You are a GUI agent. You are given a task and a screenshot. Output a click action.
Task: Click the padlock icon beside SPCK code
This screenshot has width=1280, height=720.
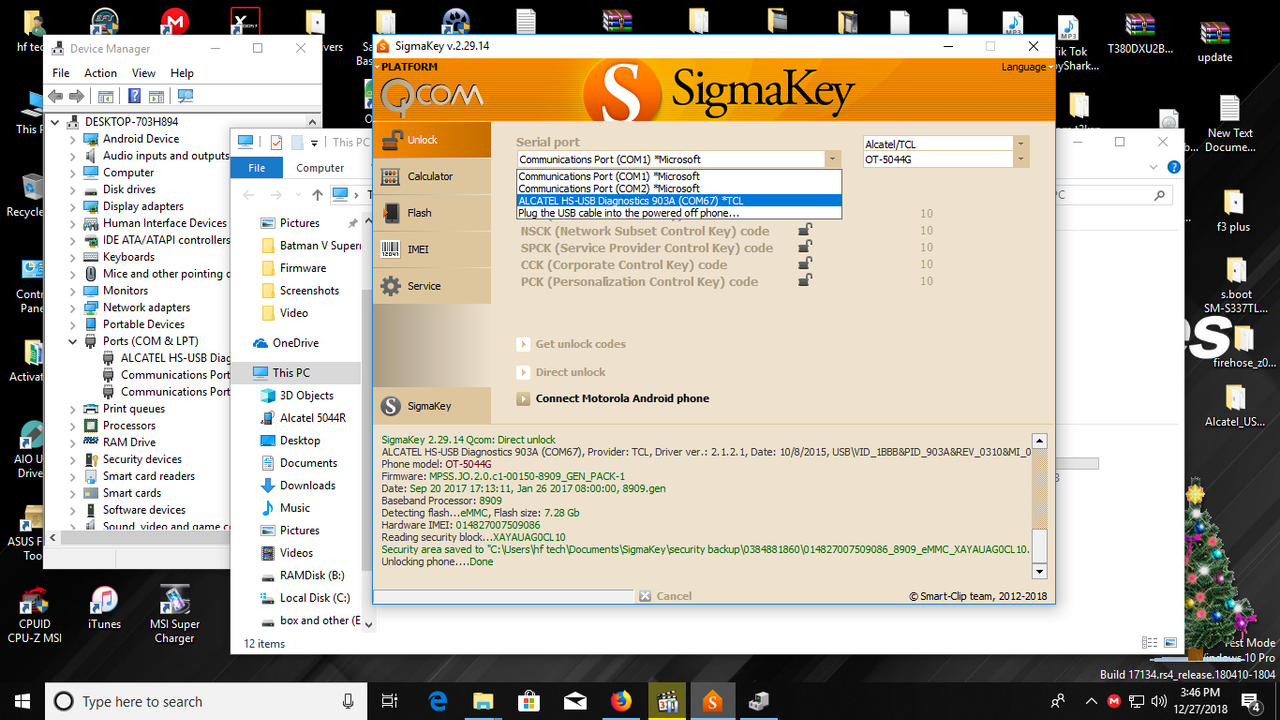tap(805, 247)
